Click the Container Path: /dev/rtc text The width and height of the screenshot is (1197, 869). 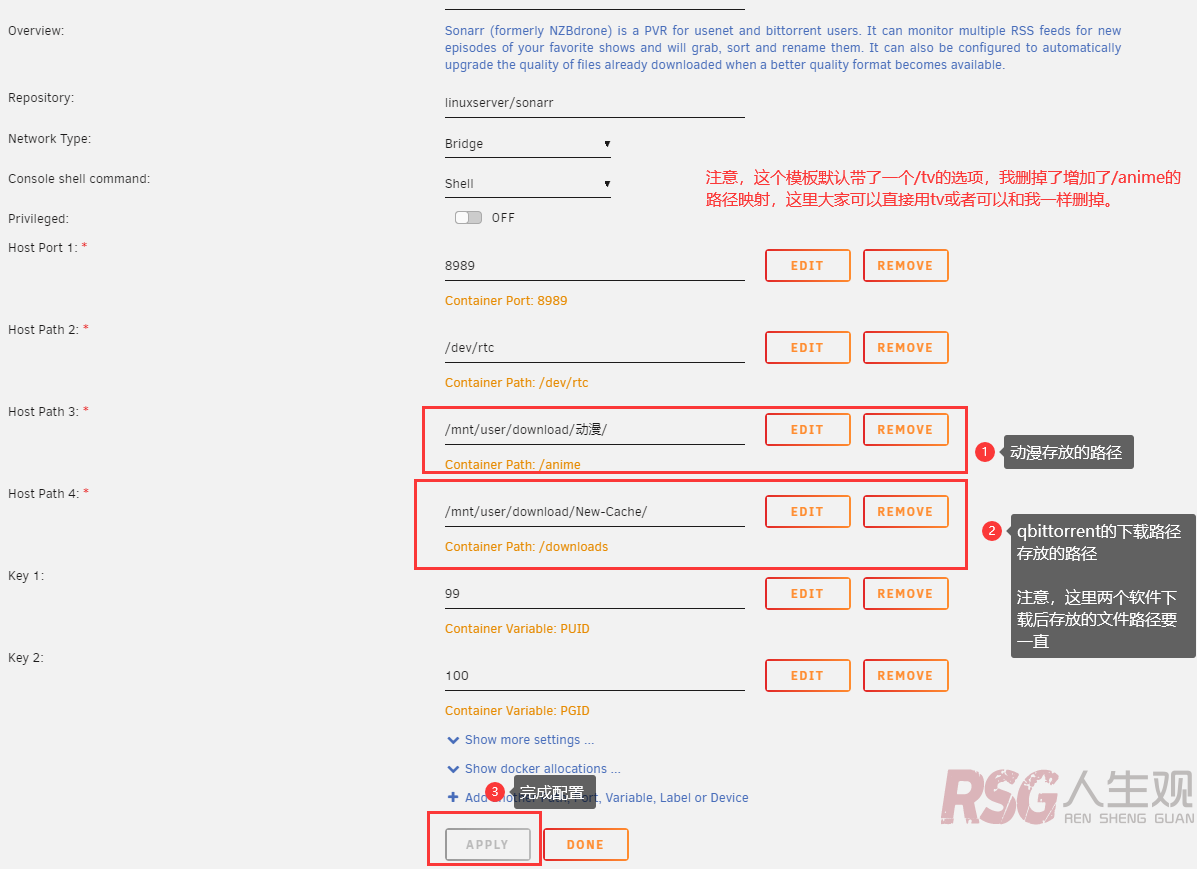point(517,383)
